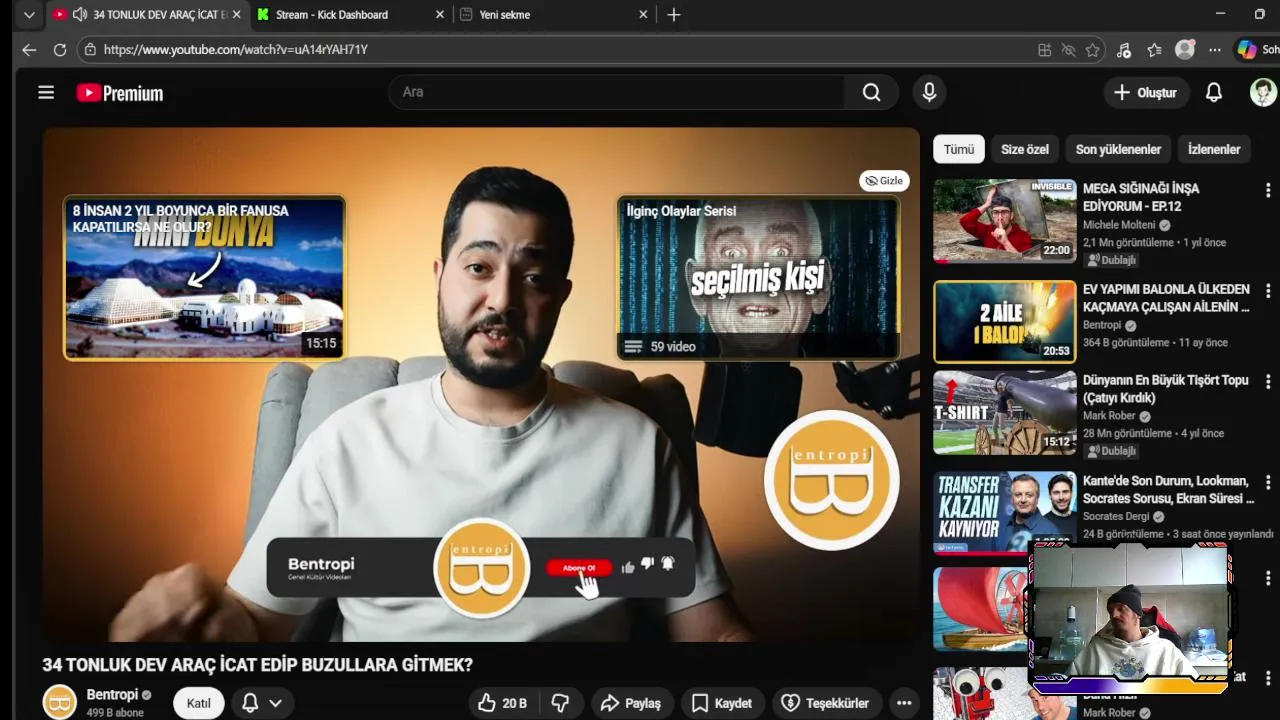
Task: Open Bentropi channel name link
Action: [112, 695]
